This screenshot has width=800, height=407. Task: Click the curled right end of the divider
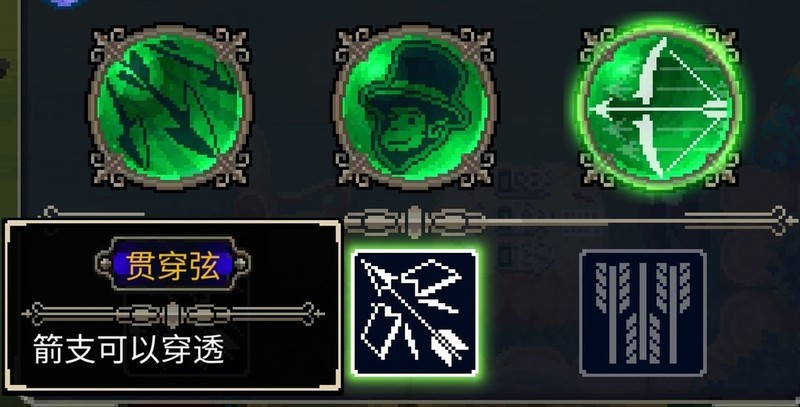(x=780, y=220)
